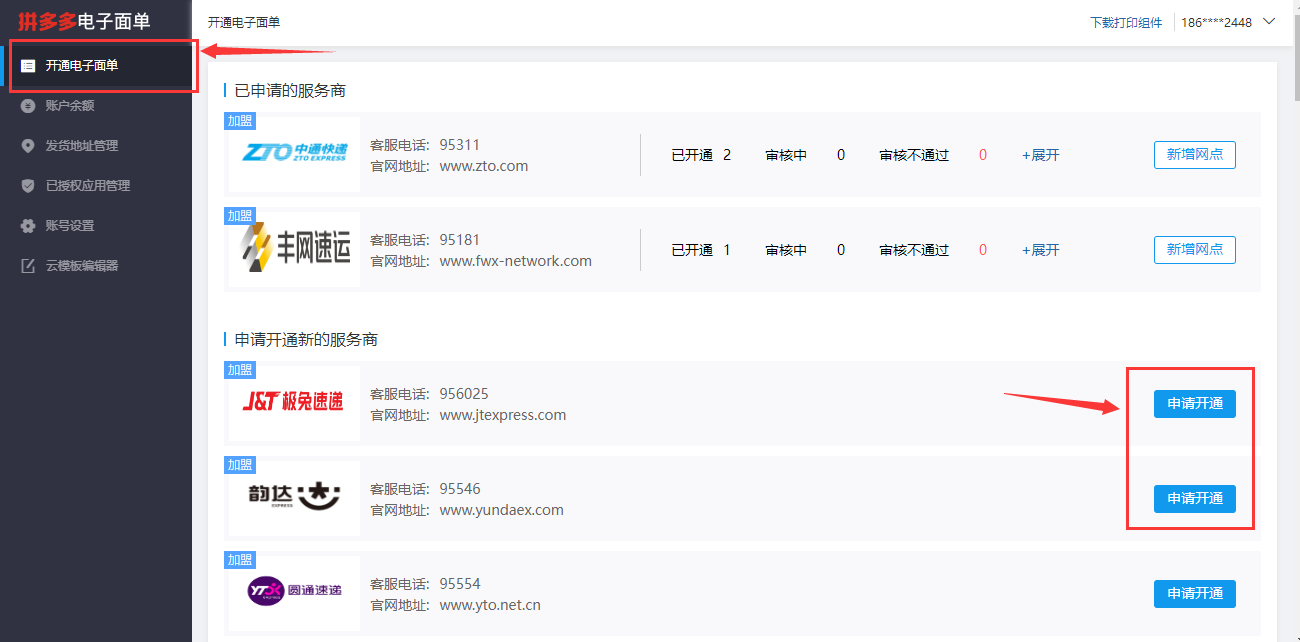The width and height of the screenshot is (1300, 642).
Task: Click 申请开通 for 韵达
Action: click(1195, 499)
